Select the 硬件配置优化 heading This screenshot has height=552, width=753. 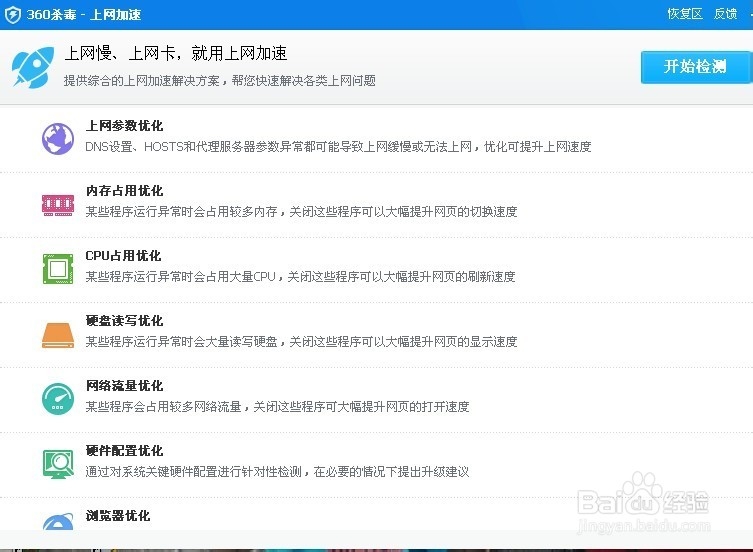(x=124, y=451)
